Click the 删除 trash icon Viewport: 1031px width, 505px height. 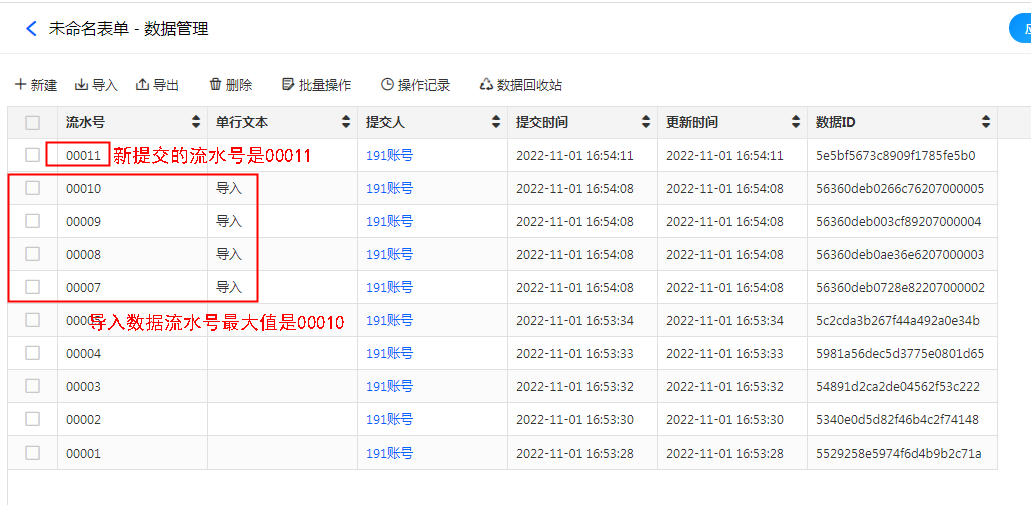tap(215, 85)
